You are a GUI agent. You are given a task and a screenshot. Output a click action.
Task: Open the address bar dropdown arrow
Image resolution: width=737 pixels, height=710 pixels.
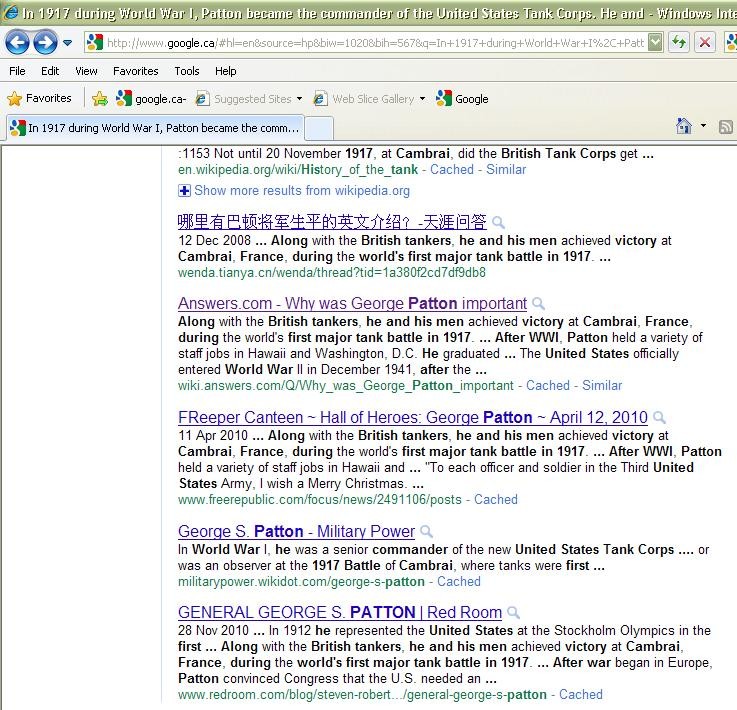(x=655, y=42)
